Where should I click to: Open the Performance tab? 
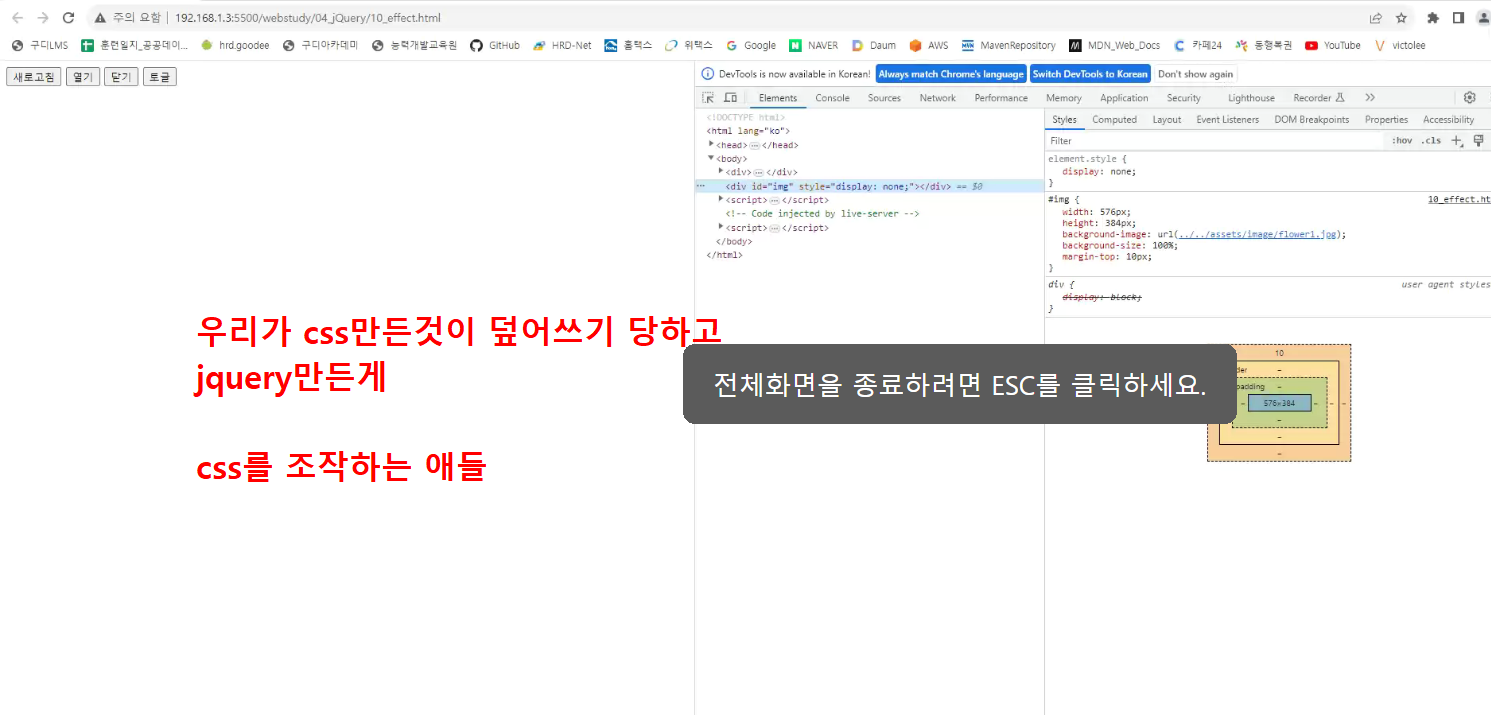pyautogui.click(x=1001, y=98)
